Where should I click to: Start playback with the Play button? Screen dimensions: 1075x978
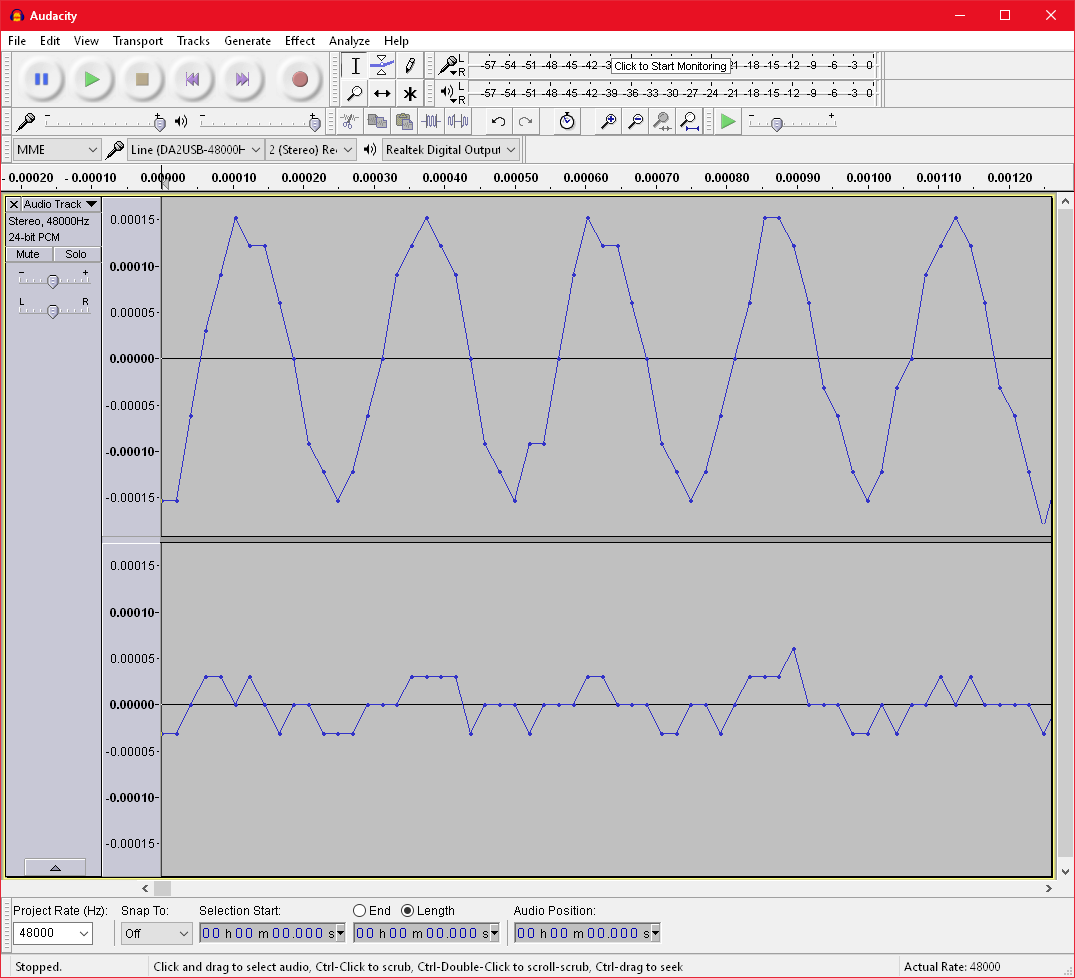click(92, 80)
